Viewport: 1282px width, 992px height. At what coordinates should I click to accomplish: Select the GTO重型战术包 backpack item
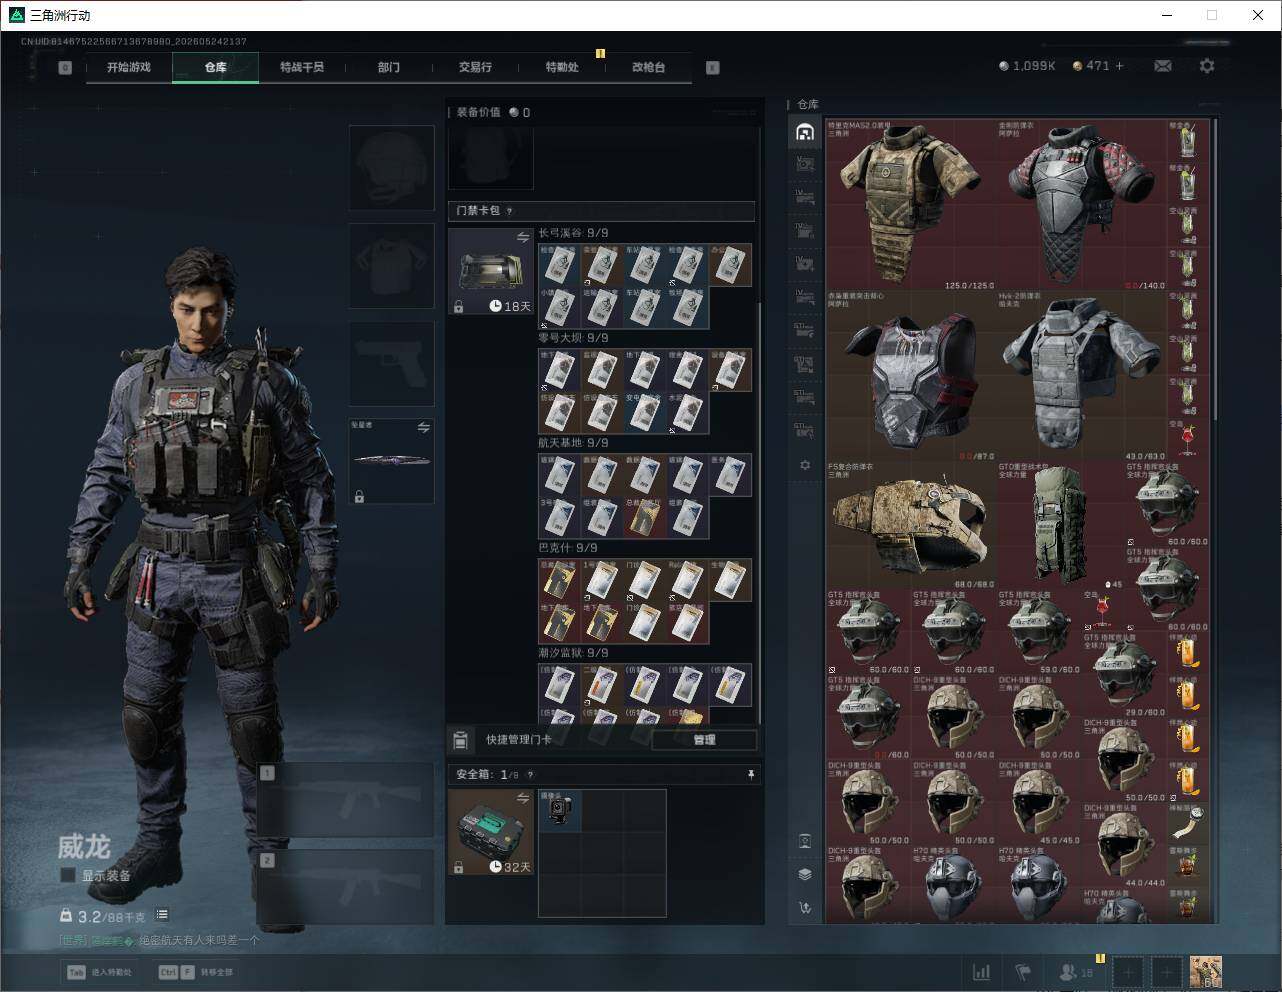(x=1061, y=525)
